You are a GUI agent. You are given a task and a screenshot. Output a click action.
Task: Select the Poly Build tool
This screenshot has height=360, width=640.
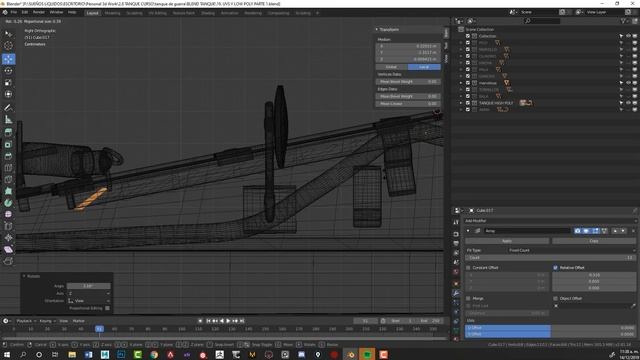point(8,191)
